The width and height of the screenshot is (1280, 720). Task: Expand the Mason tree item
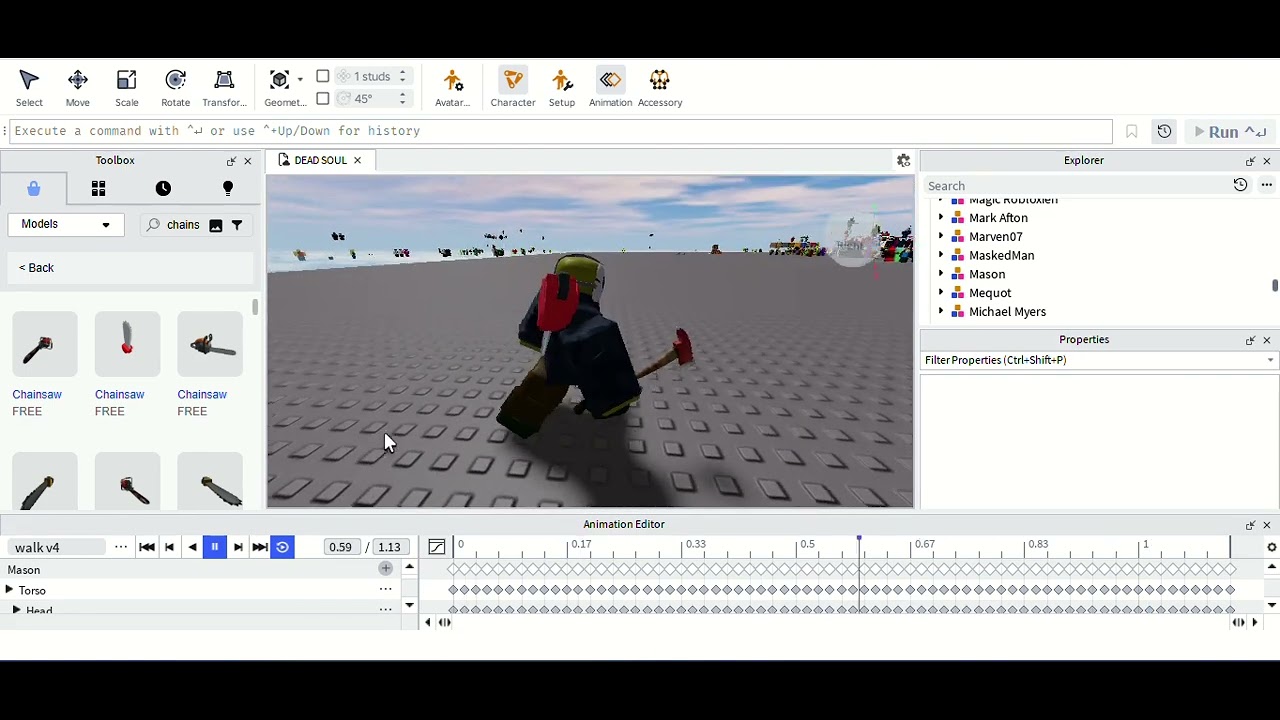coord(940,275)
